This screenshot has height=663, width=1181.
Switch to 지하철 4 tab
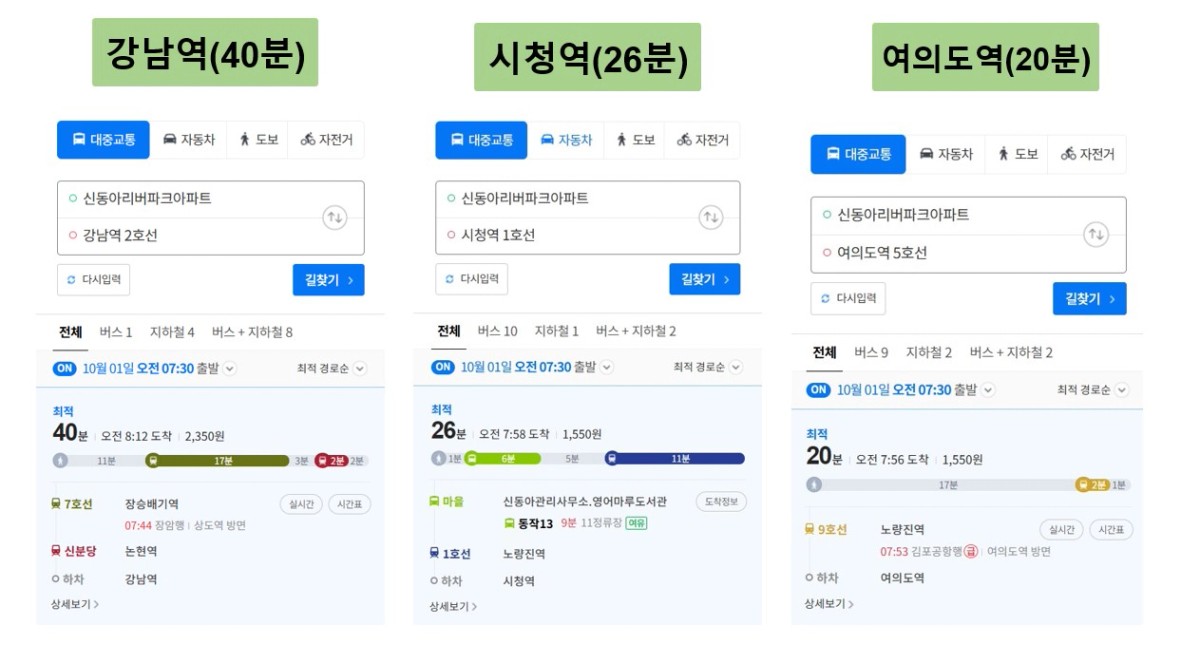click(x=172, y=332)
